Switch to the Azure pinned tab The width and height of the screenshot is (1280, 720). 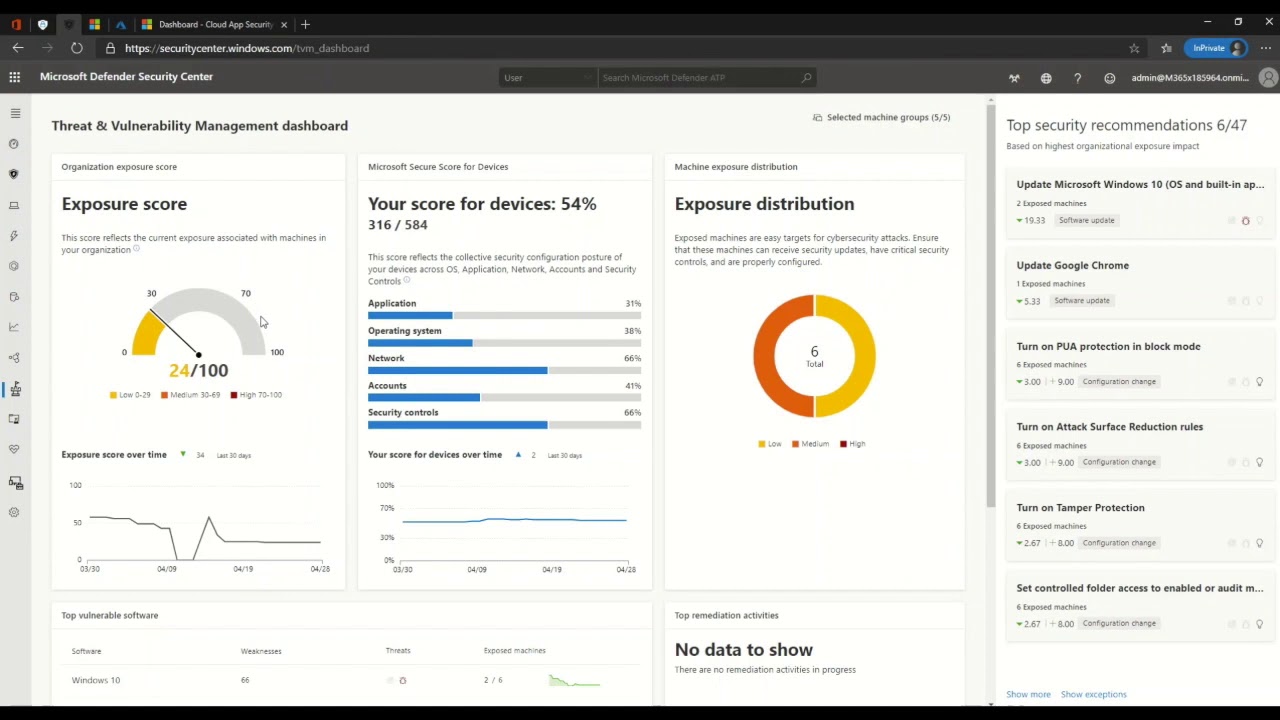[120, 24]
